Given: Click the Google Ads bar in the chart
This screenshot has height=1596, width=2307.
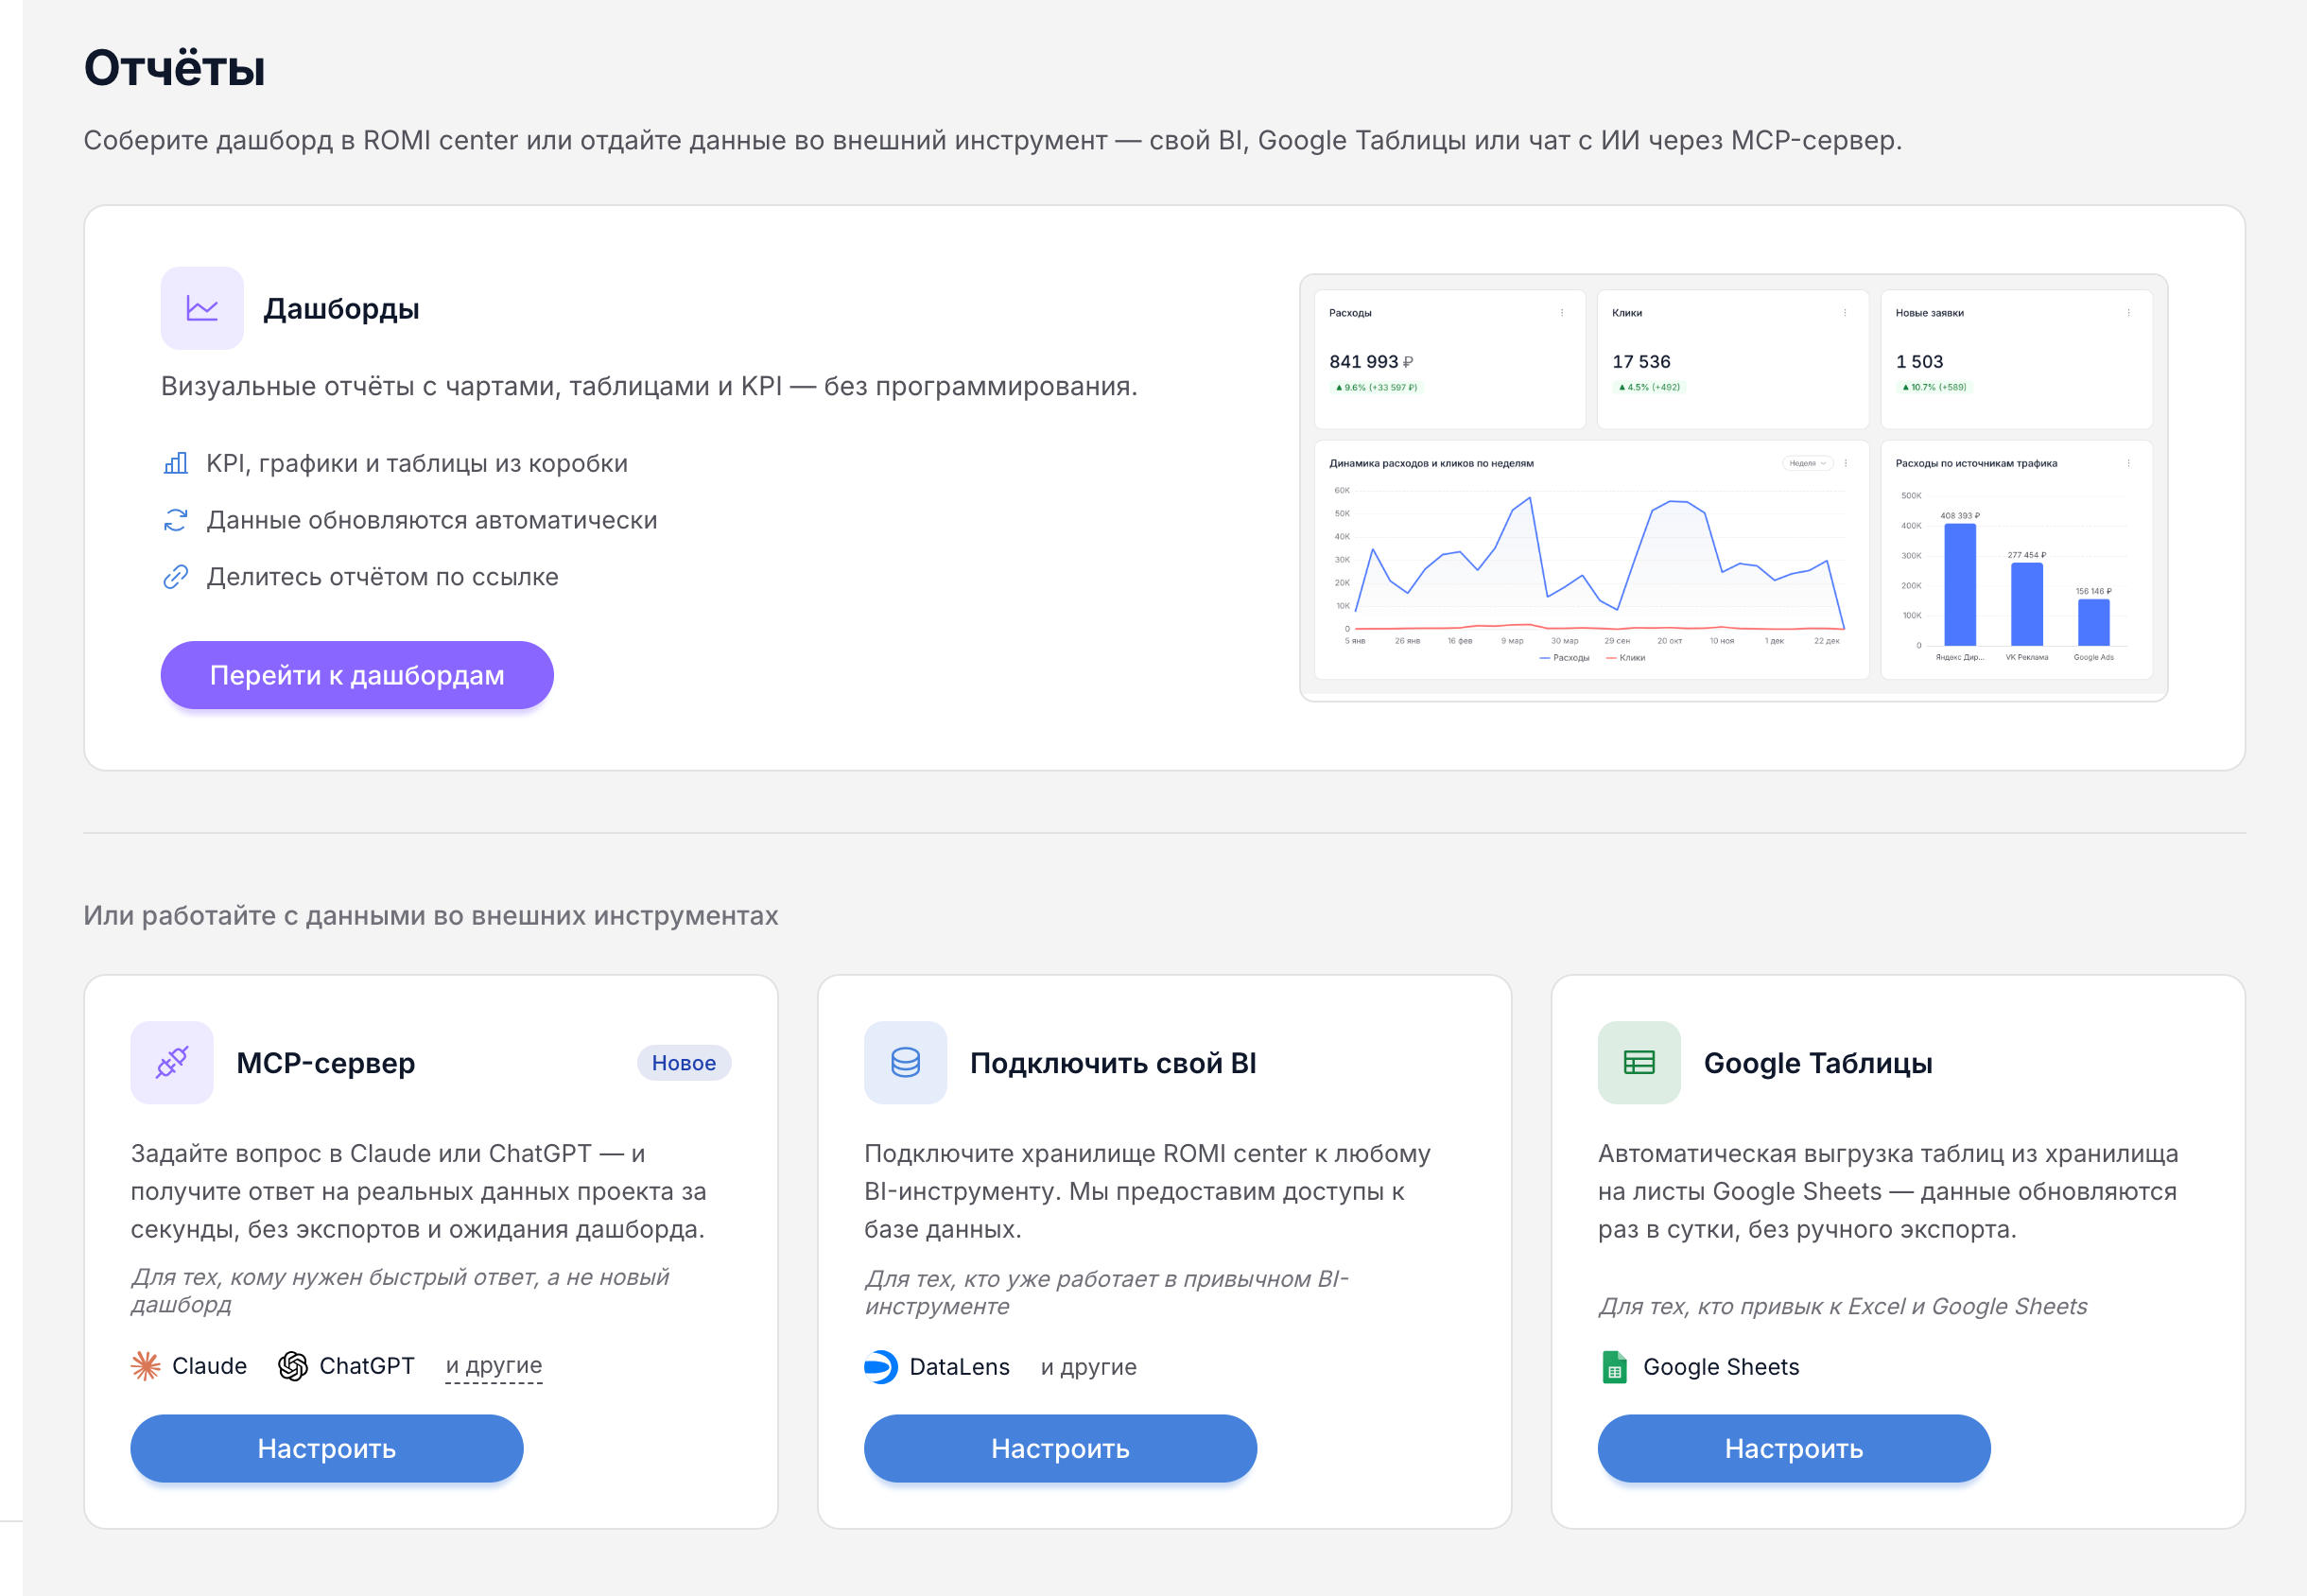Looking at the screenshot, I should pos(2094,622).
